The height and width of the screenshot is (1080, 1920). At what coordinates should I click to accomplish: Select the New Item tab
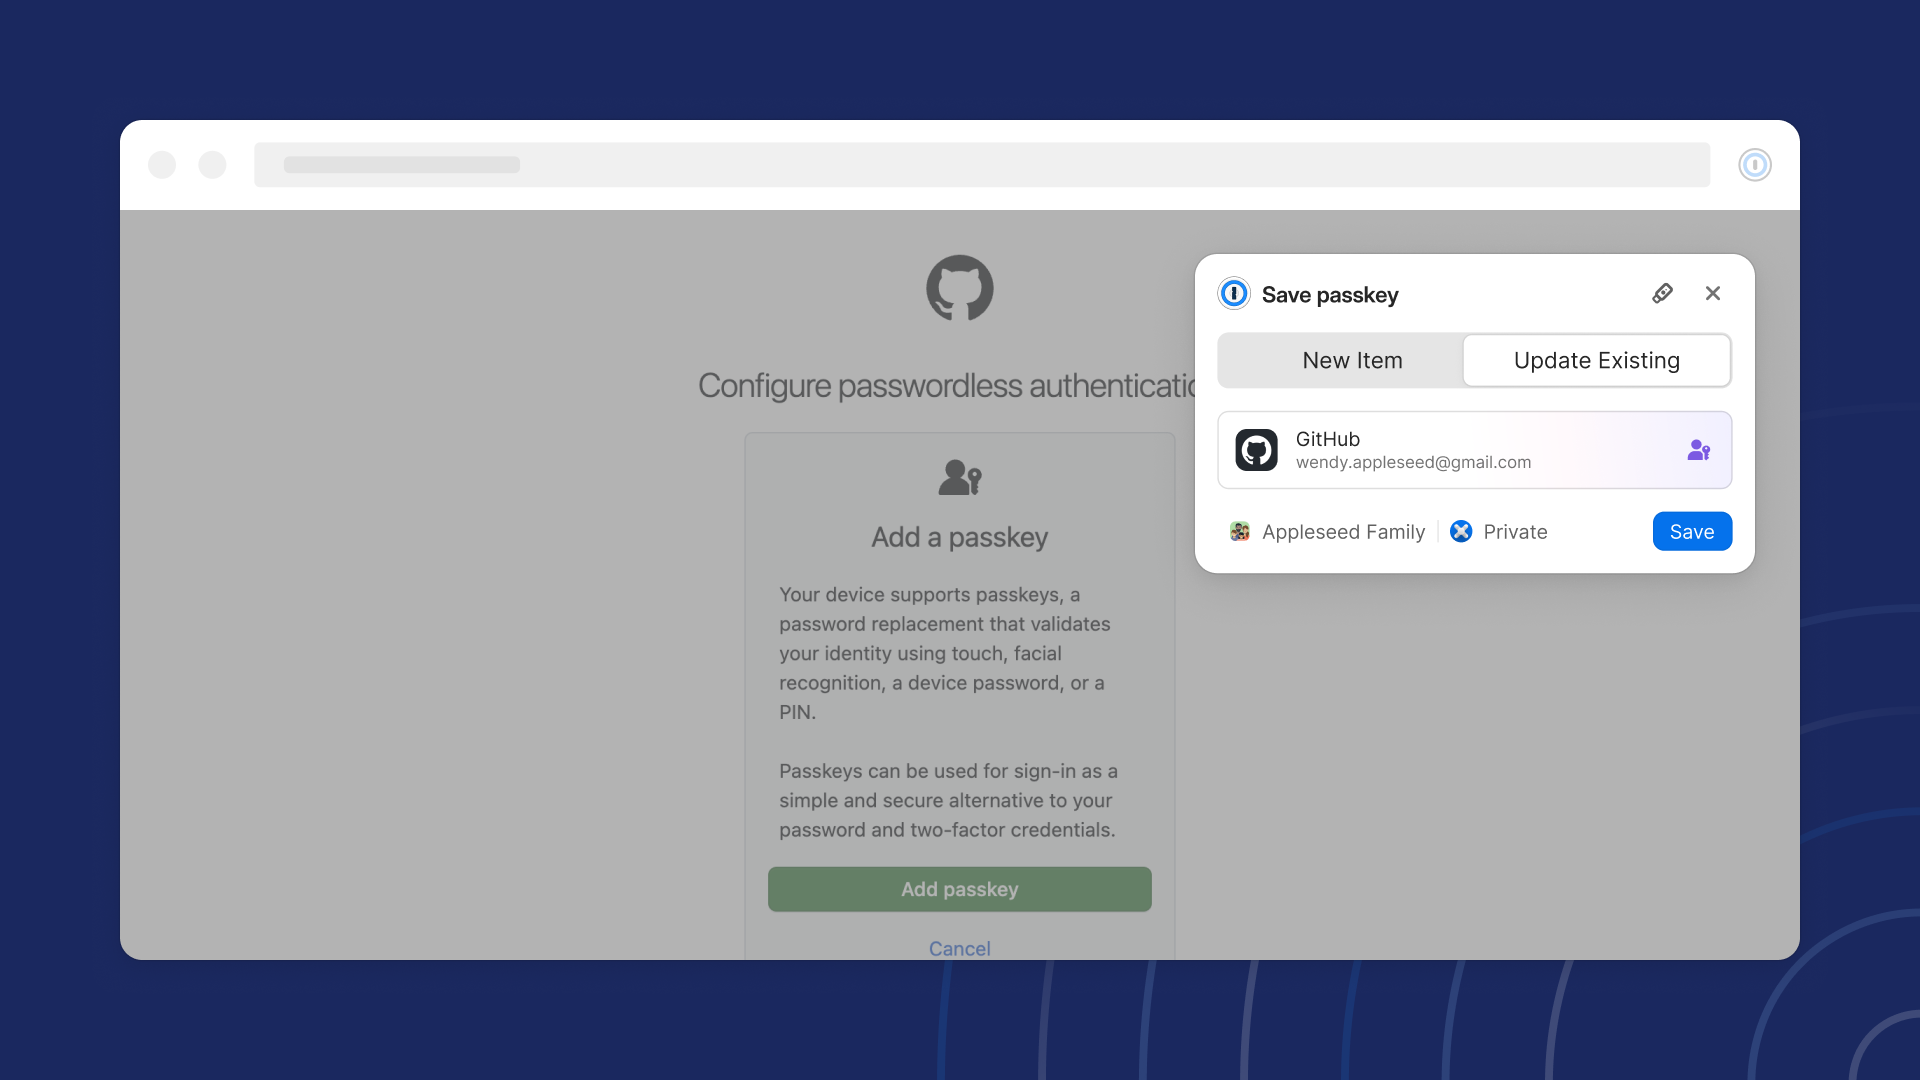point(1350,359)
